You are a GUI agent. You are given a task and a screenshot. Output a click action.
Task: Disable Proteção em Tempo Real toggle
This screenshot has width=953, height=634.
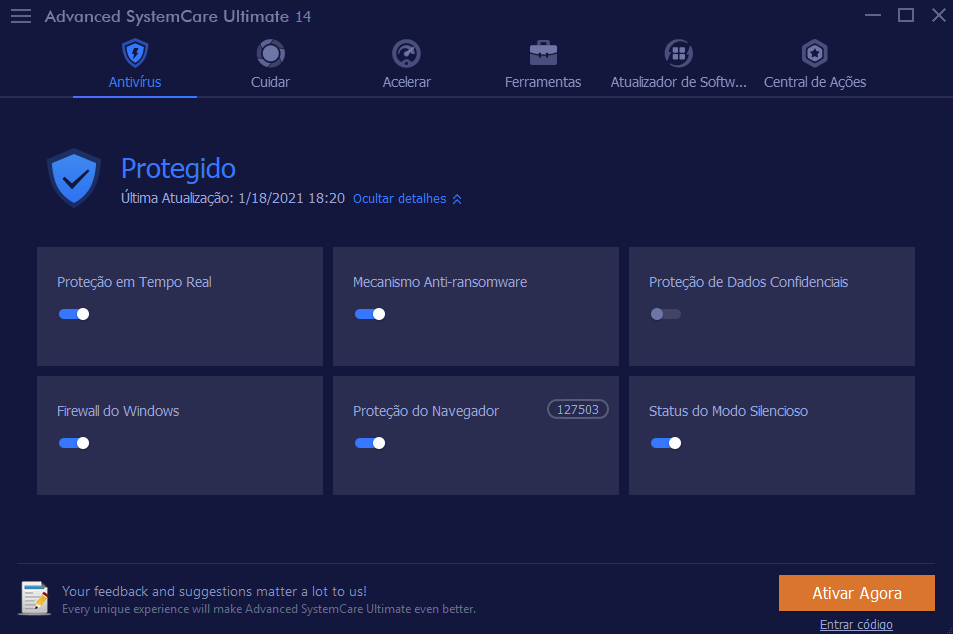(x=74, y=314)
